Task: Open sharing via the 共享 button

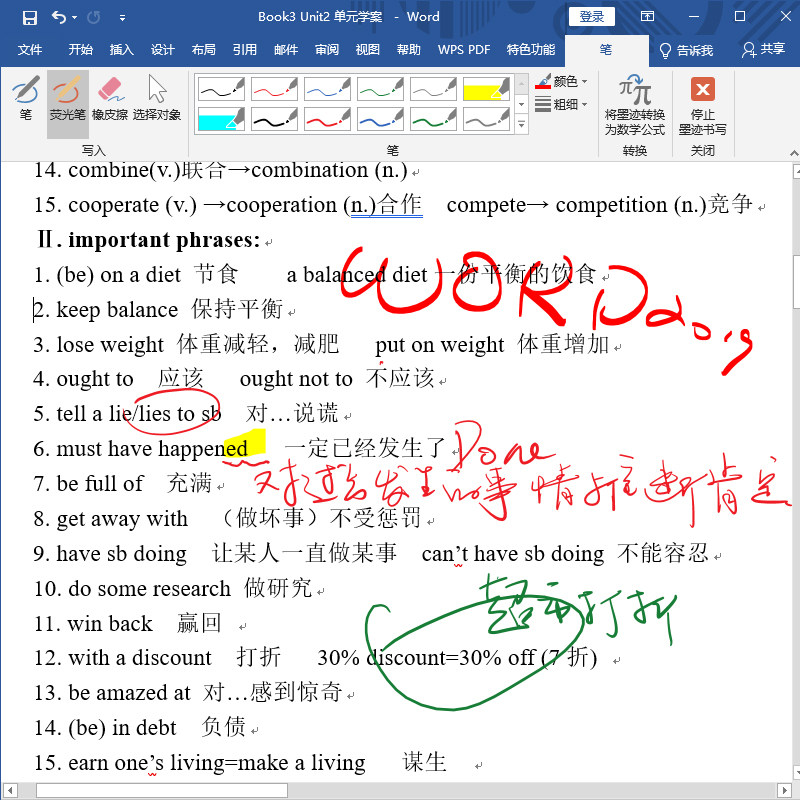Action: pyautogui.click(x=764, y=49)
